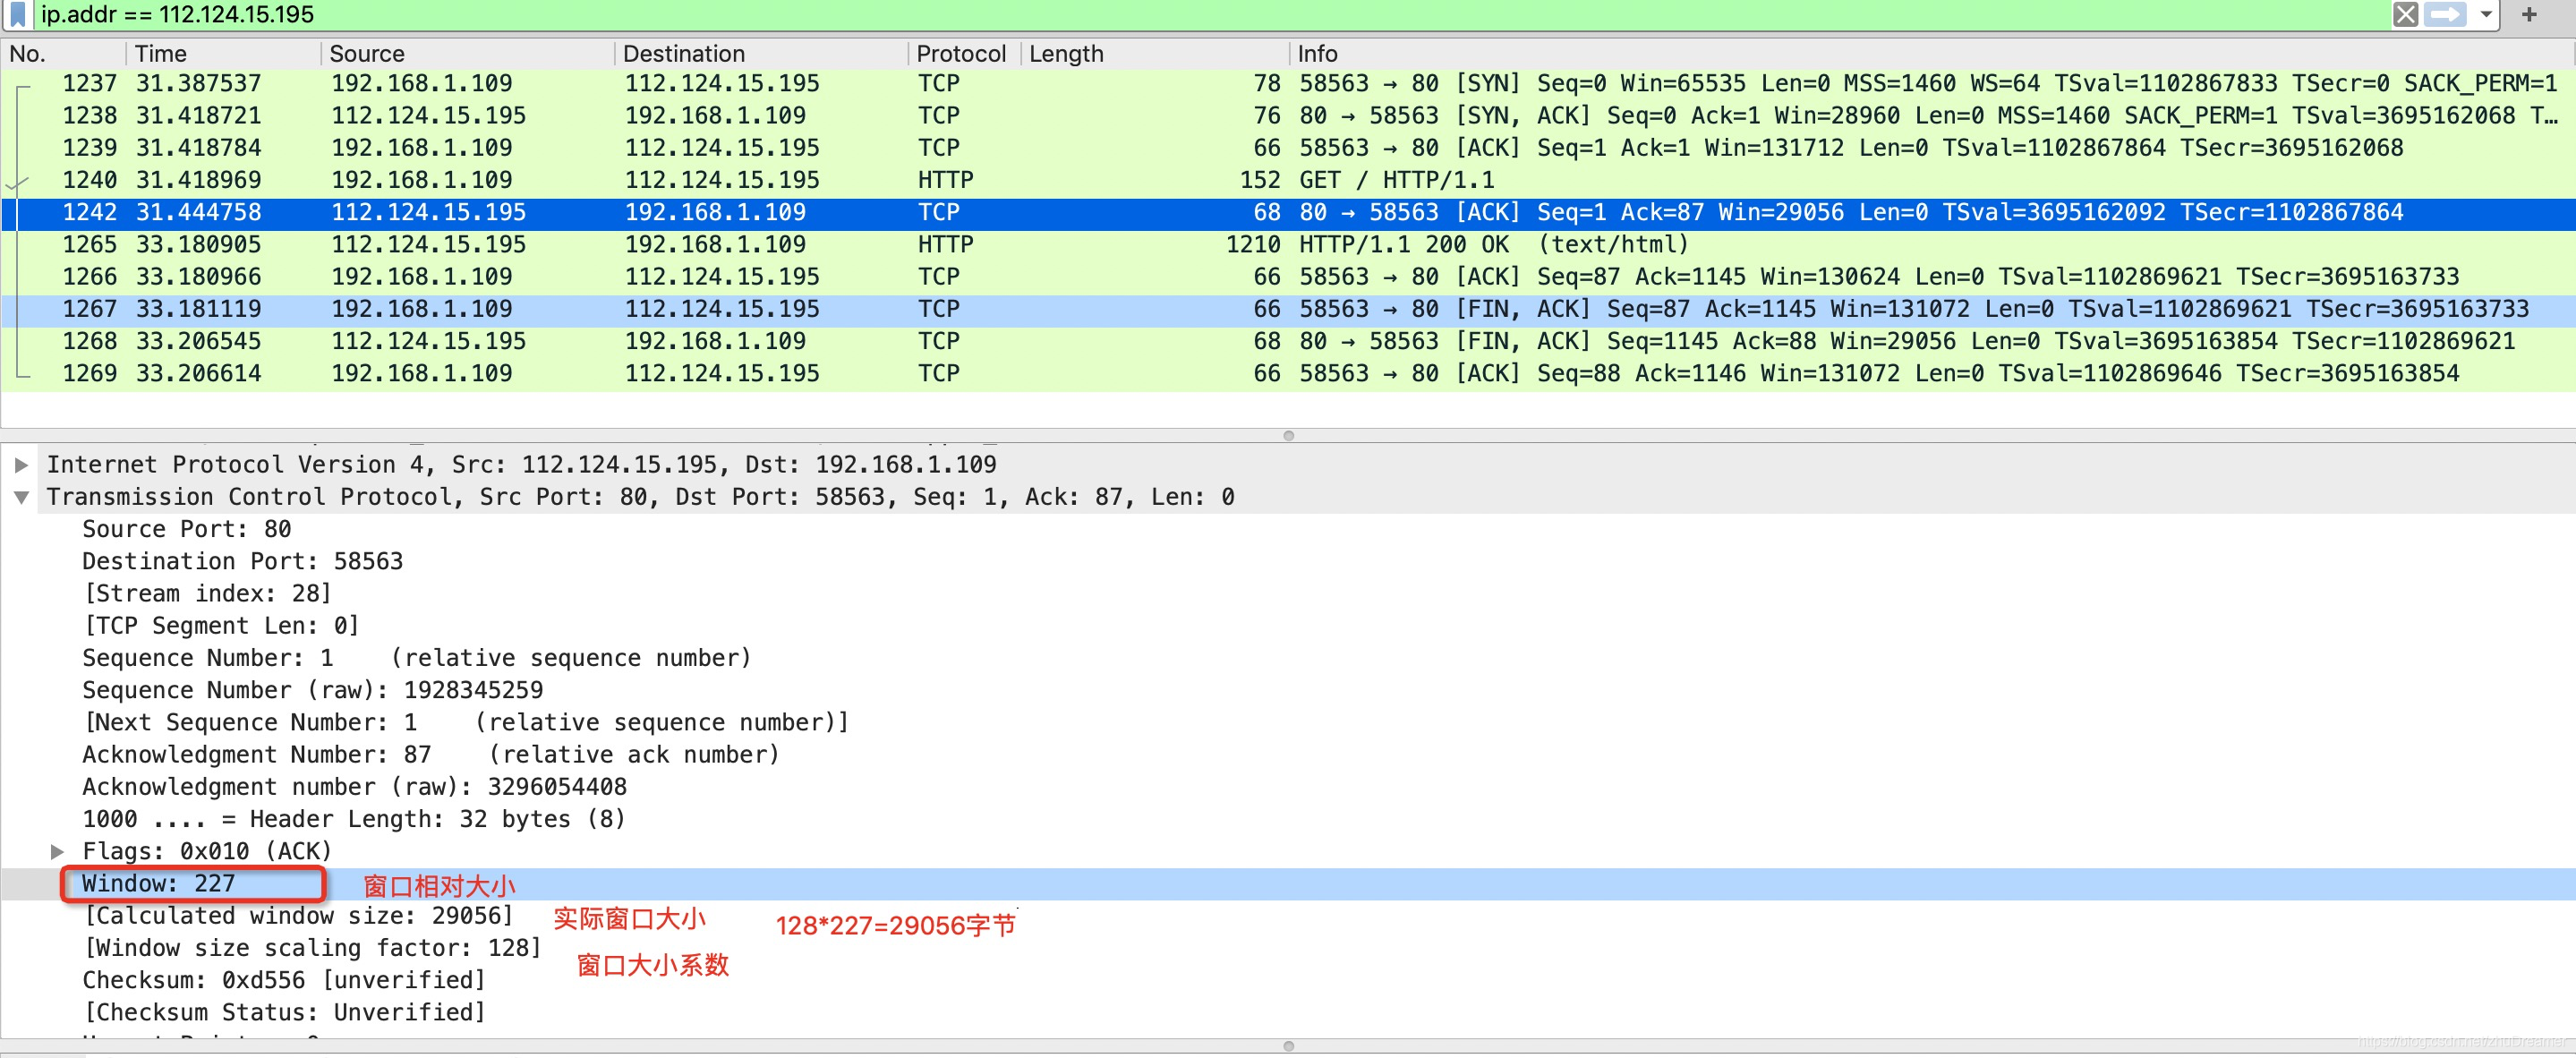Add a filter button with plus icon
The width and height of the screenshot is (2576, 1058).
(2529, 14)
